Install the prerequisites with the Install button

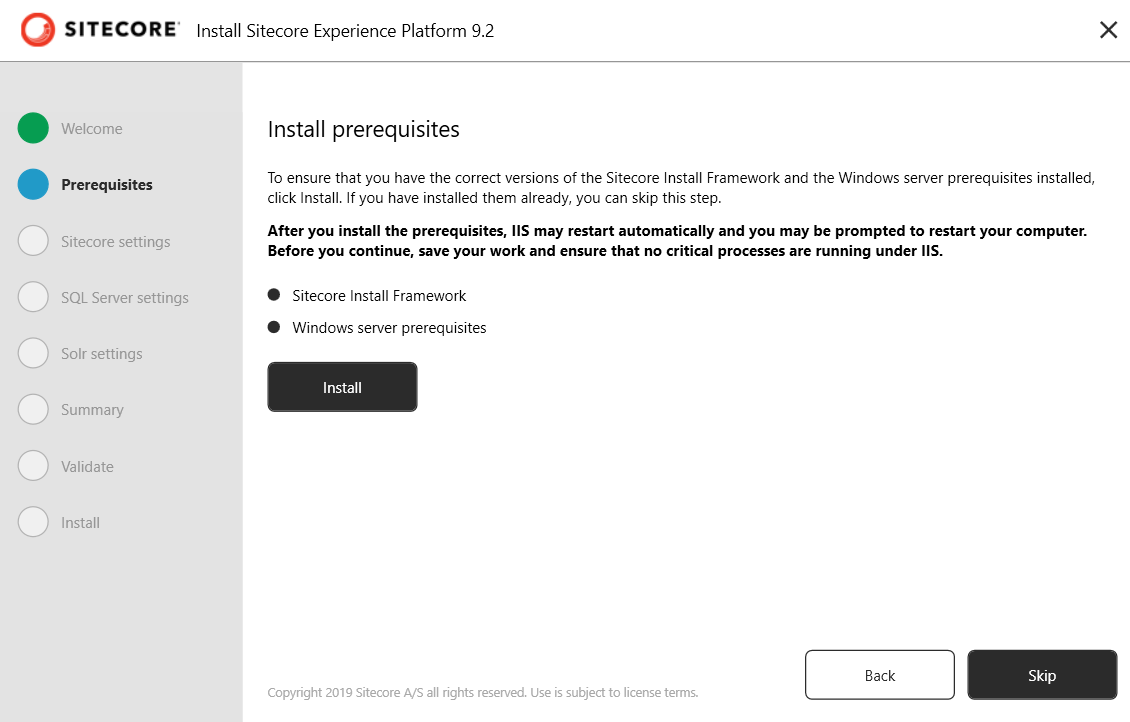click(x=342, y=387)
